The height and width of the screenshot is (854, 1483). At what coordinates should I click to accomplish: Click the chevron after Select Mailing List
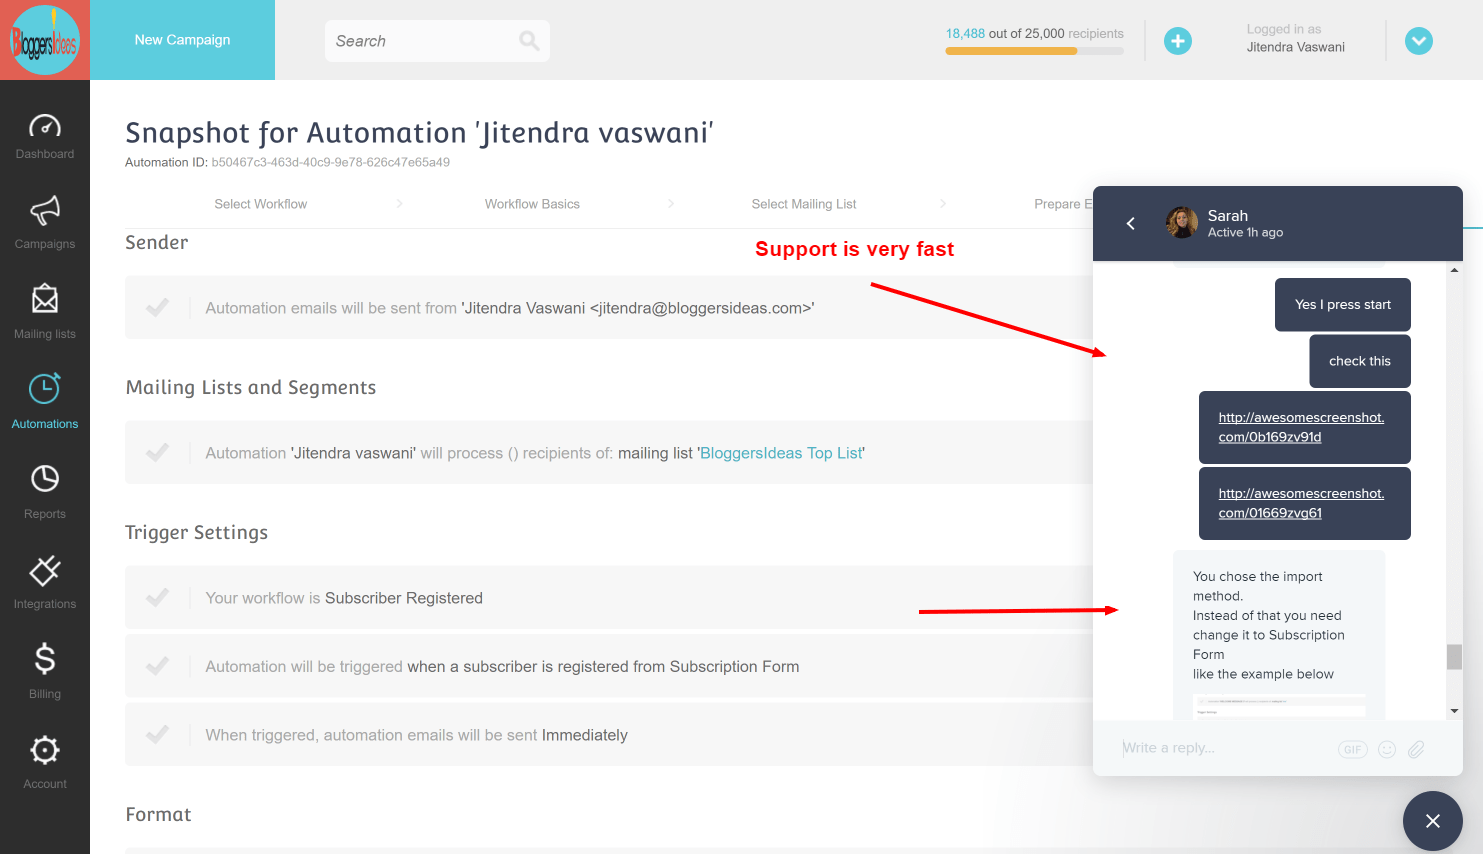pos(943,204)
